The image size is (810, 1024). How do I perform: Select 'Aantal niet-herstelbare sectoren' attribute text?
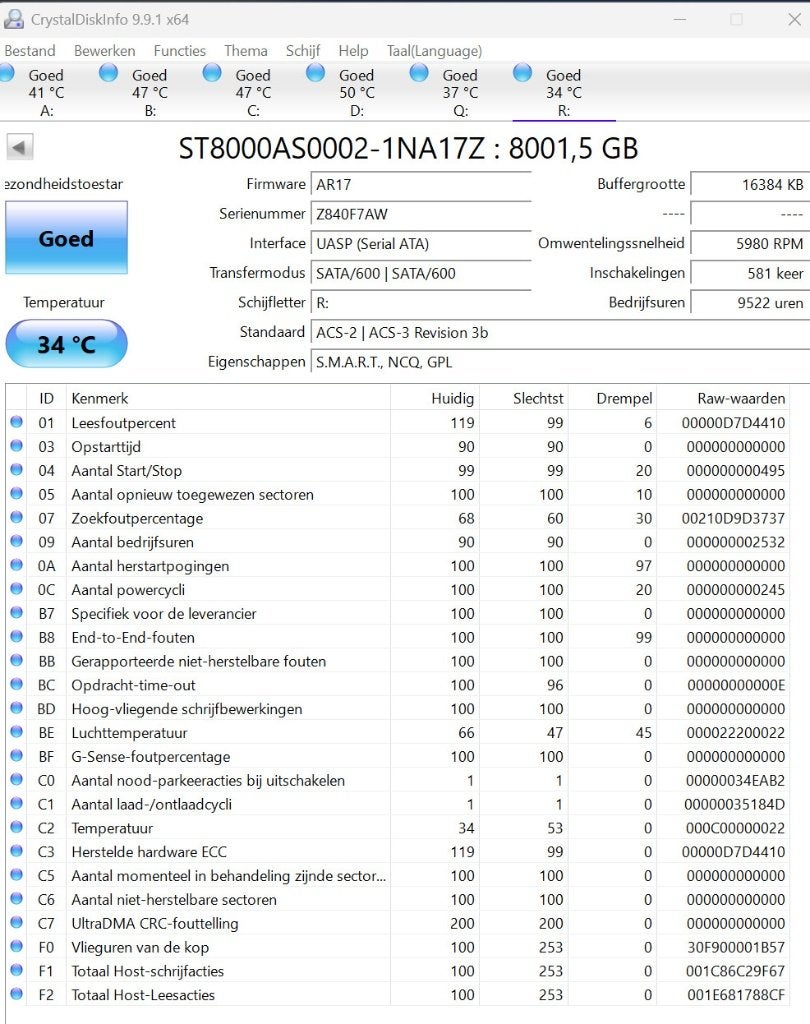click(x=174, y=900)
